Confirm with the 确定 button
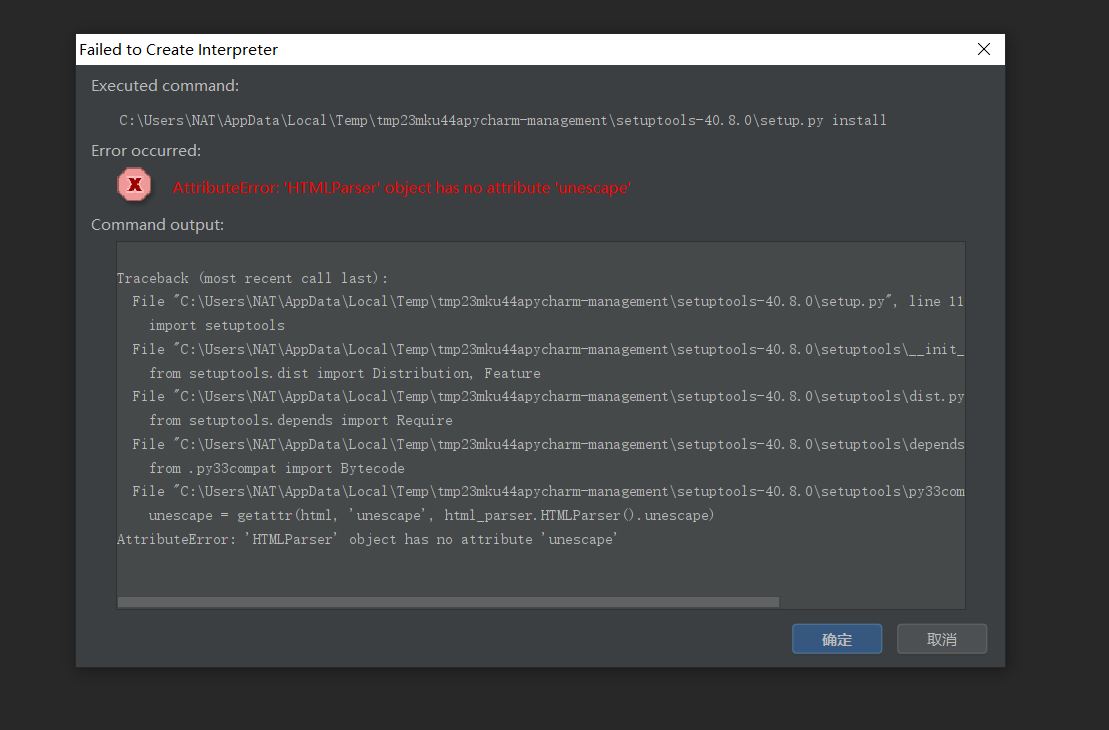 point(837,639)
